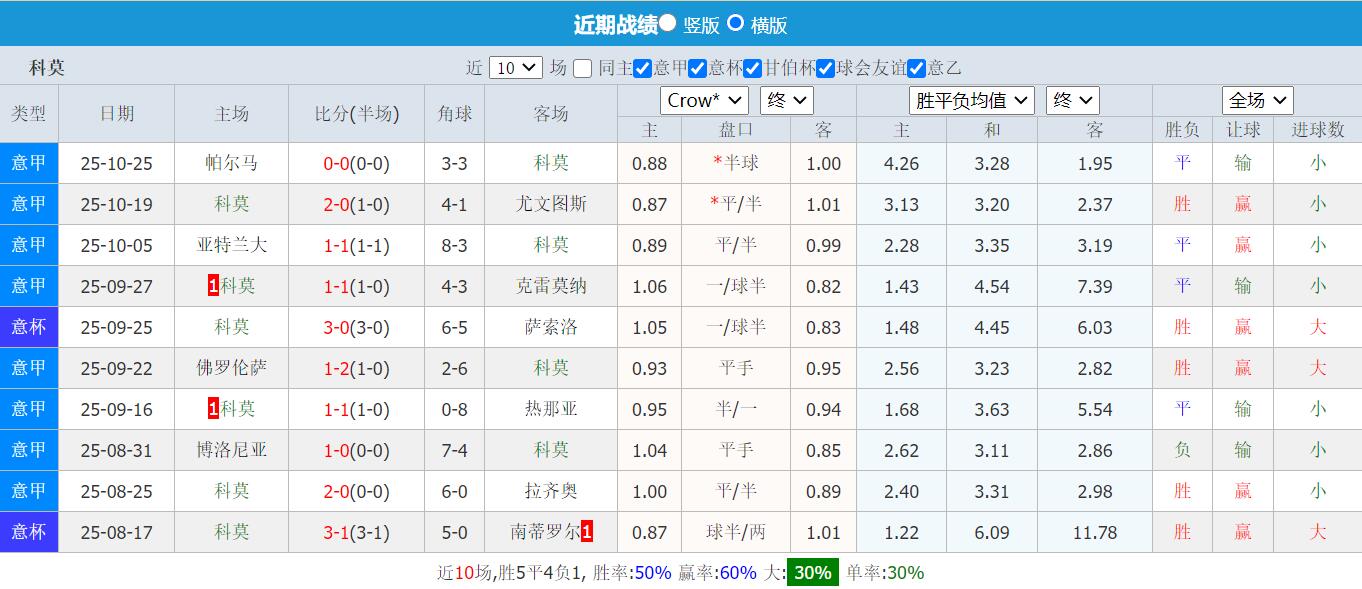Open the 帕尔马 team link
Viewport: 1362px width, 589px height.
(x=231, y=163)
